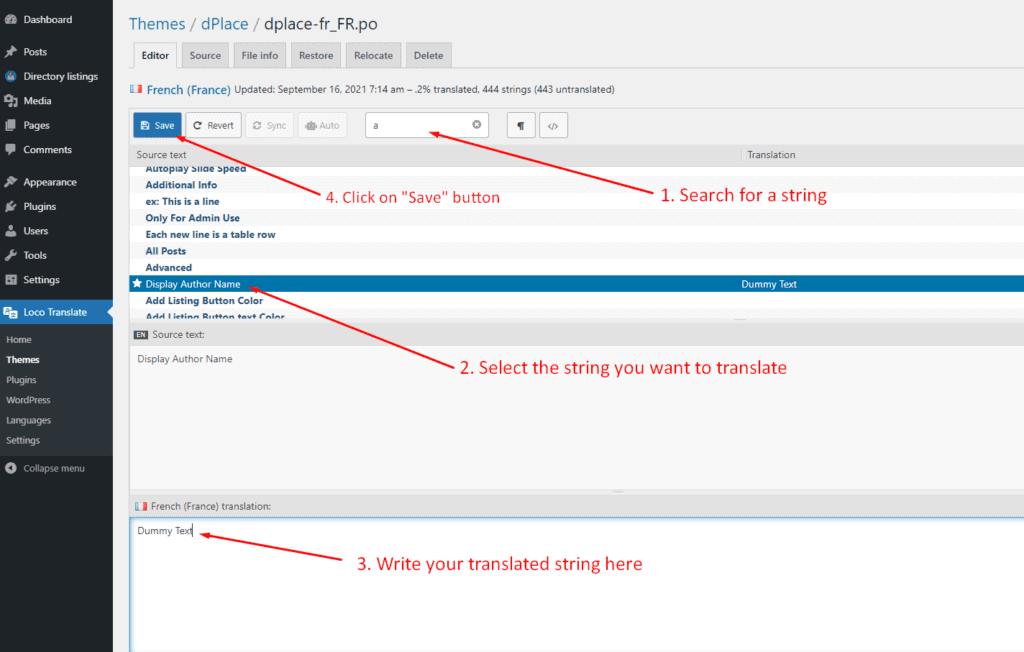Open Posts via its pin icon

click(x=10, y=52)
